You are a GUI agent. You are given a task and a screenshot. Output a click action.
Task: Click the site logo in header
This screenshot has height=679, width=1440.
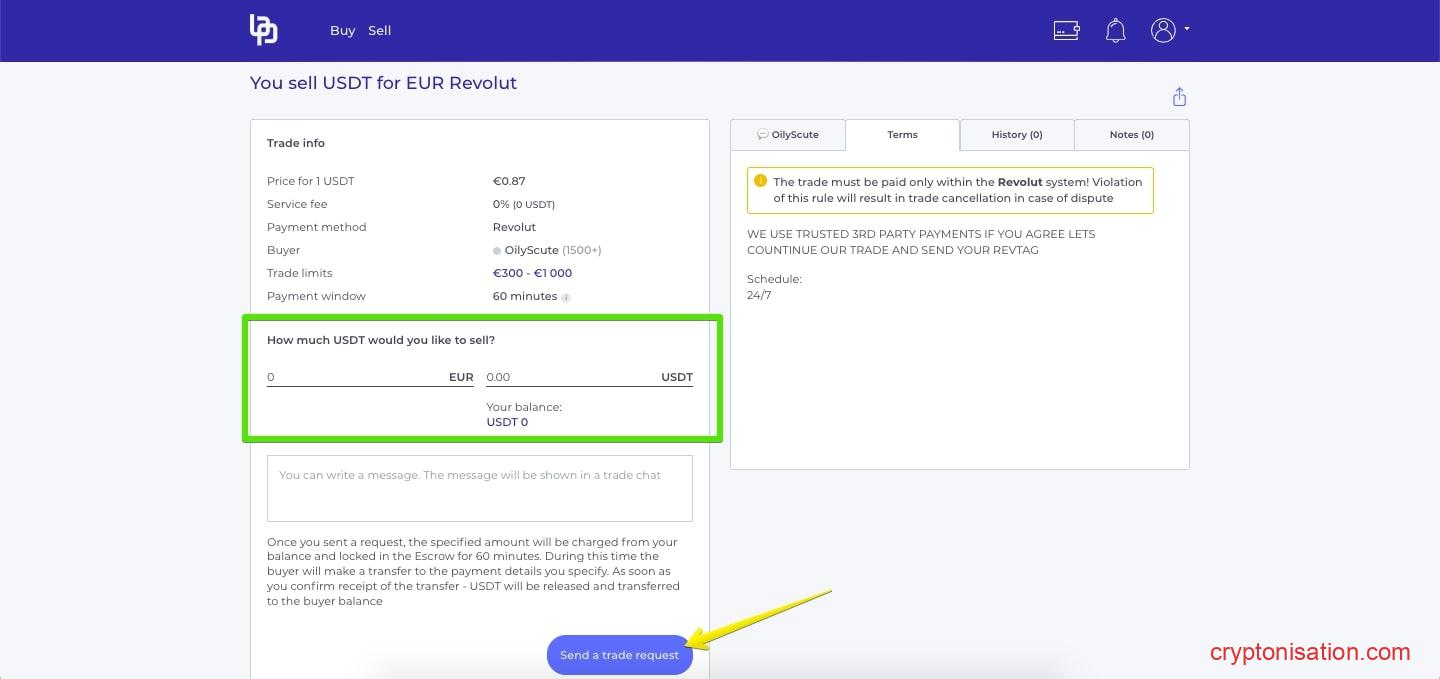pos(263,30)
